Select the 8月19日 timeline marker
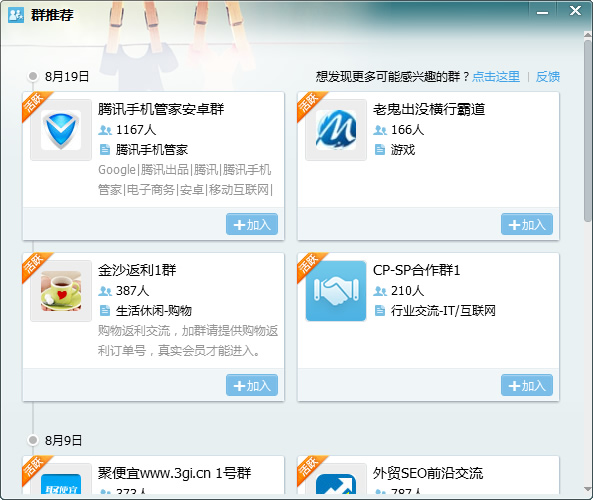This screenshot has width=593, height=500. (33, 76)
